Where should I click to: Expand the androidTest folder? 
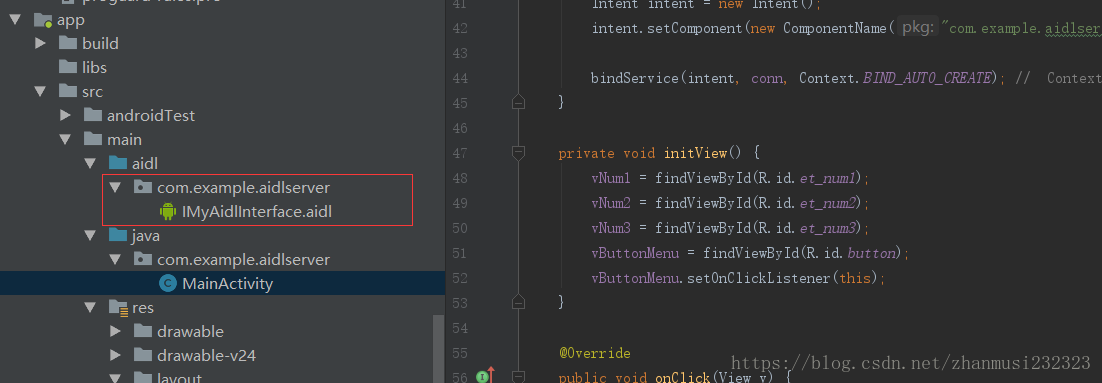(65, 115)
